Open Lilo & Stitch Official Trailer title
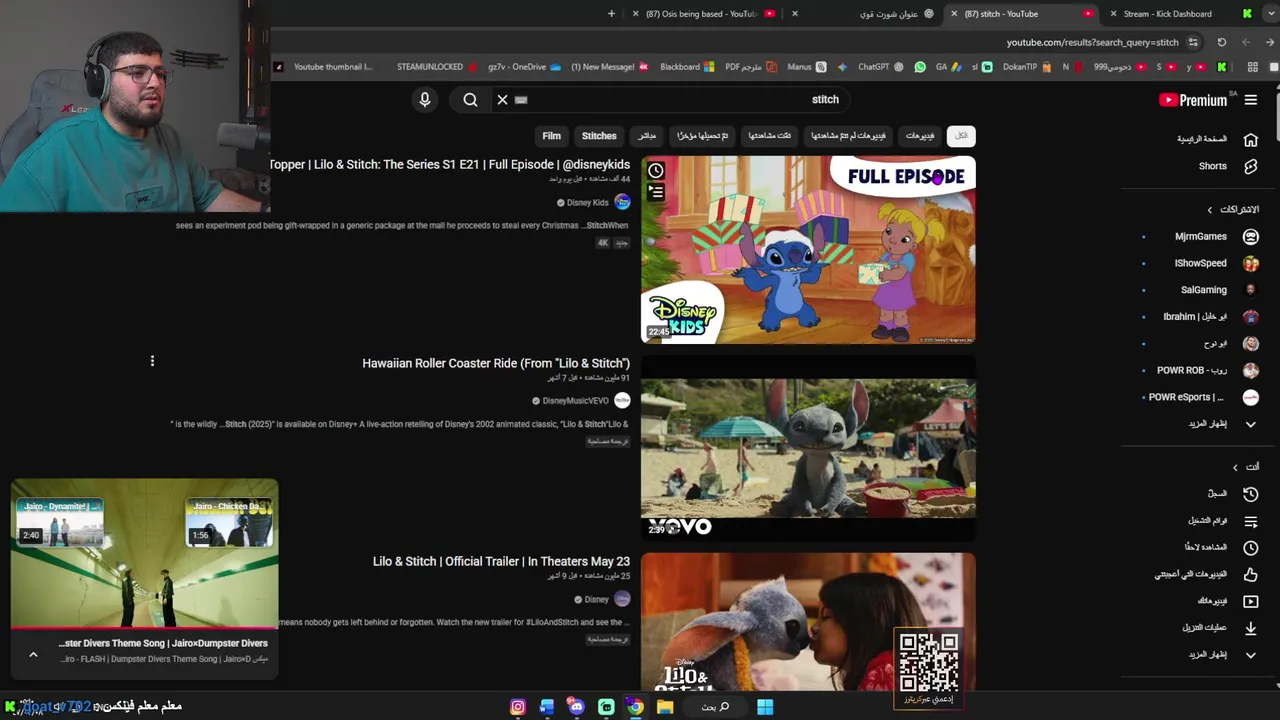 (x=501, y=562)
